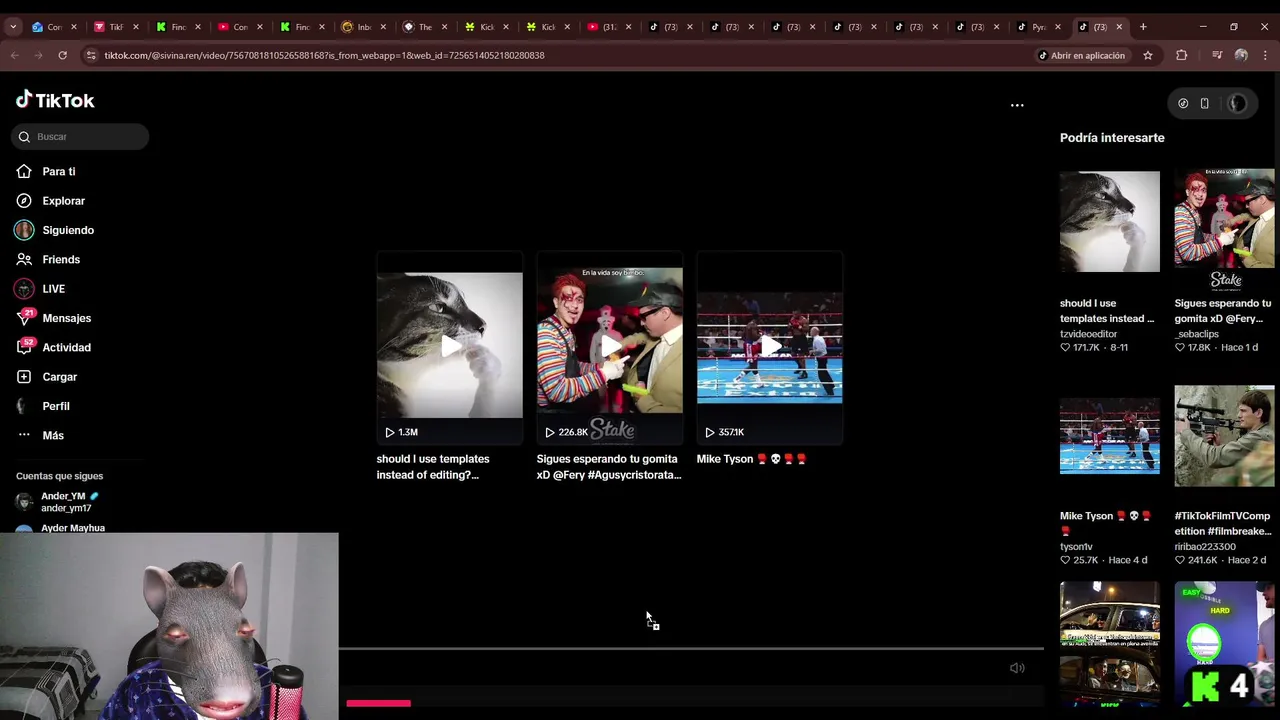Open the soldier #TikTokFilmTVCompetition thumbnail

[x=1224, y=436]
